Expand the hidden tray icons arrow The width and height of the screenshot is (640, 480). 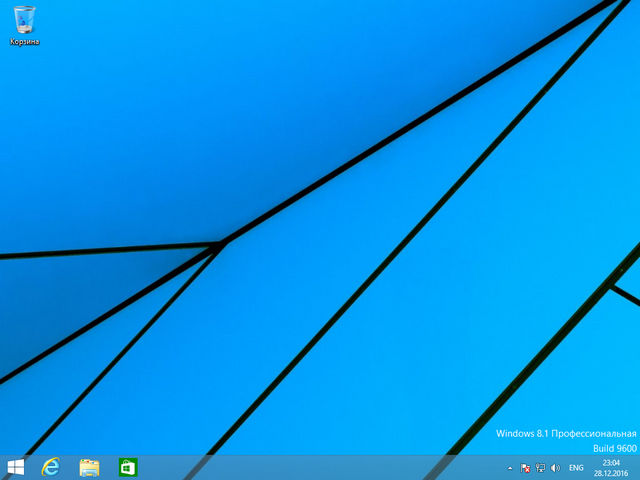(510, 468)
